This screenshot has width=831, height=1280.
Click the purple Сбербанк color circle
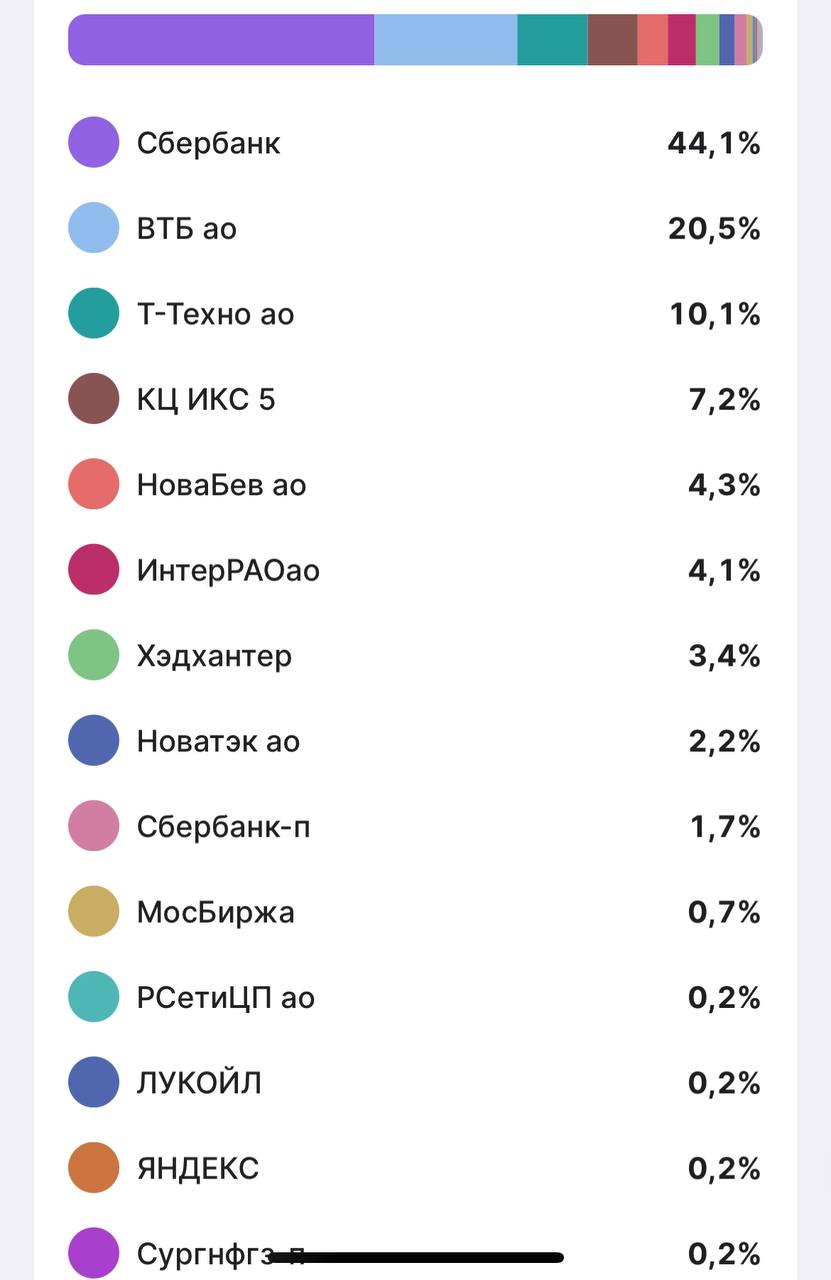tap(94, 143)
